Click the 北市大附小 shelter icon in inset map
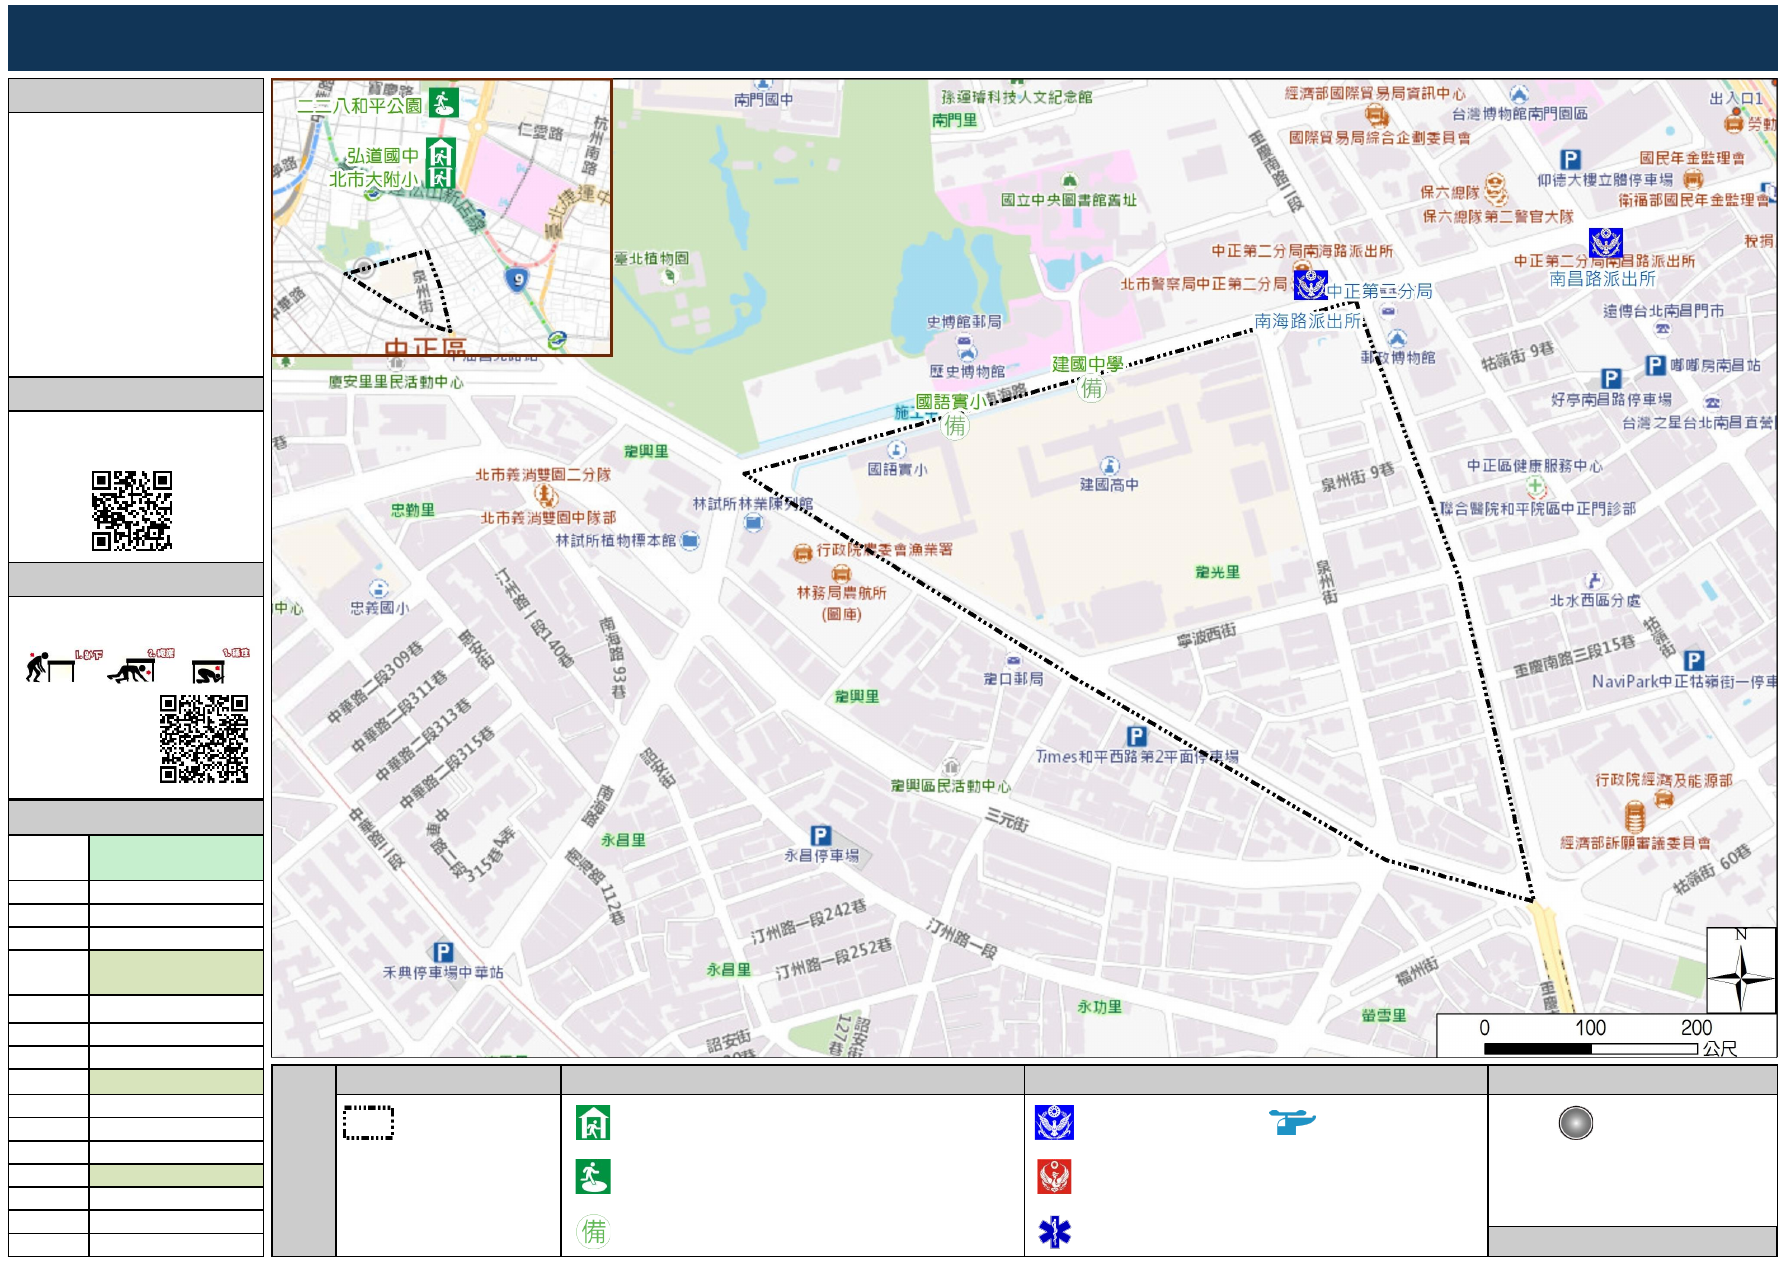1786x1263 pixels. click(440, 178)
